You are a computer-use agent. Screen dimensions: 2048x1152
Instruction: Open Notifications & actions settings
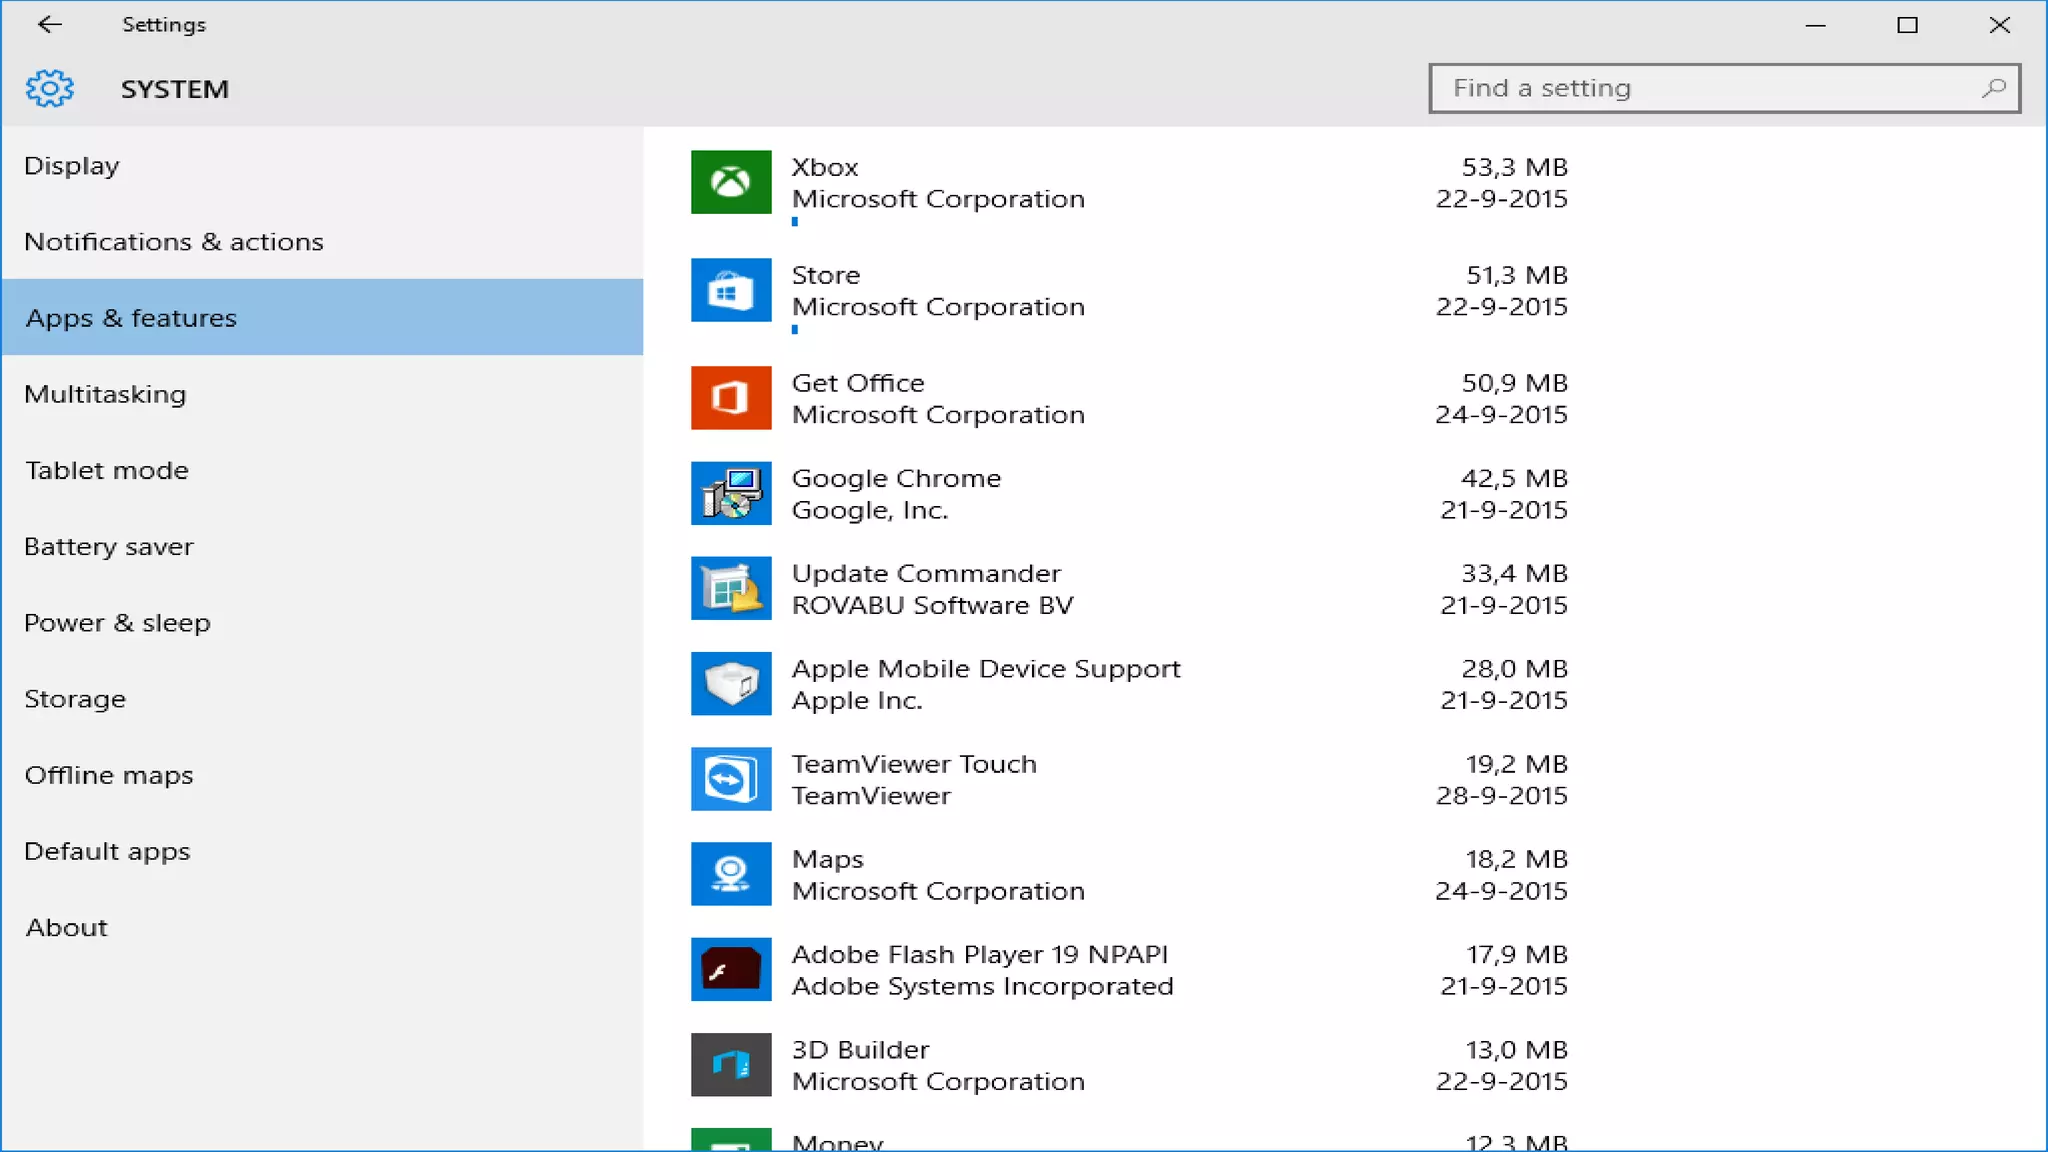[322, 241]
